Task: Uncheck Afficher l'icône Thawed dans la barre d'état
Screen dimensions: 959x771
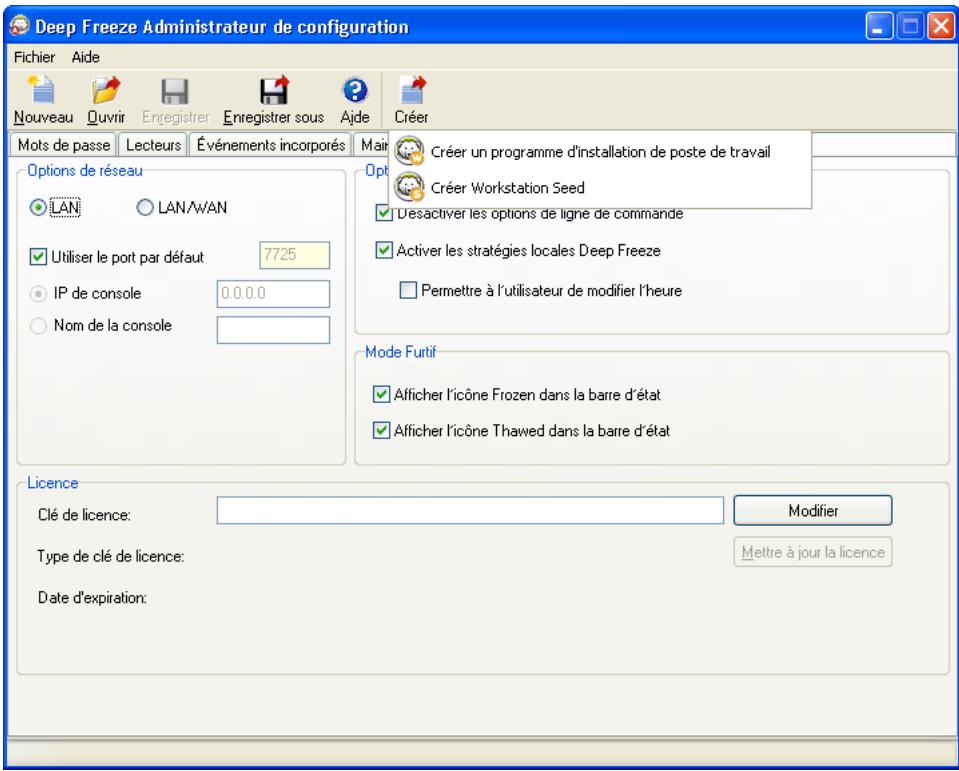Action: pos(381,430)
